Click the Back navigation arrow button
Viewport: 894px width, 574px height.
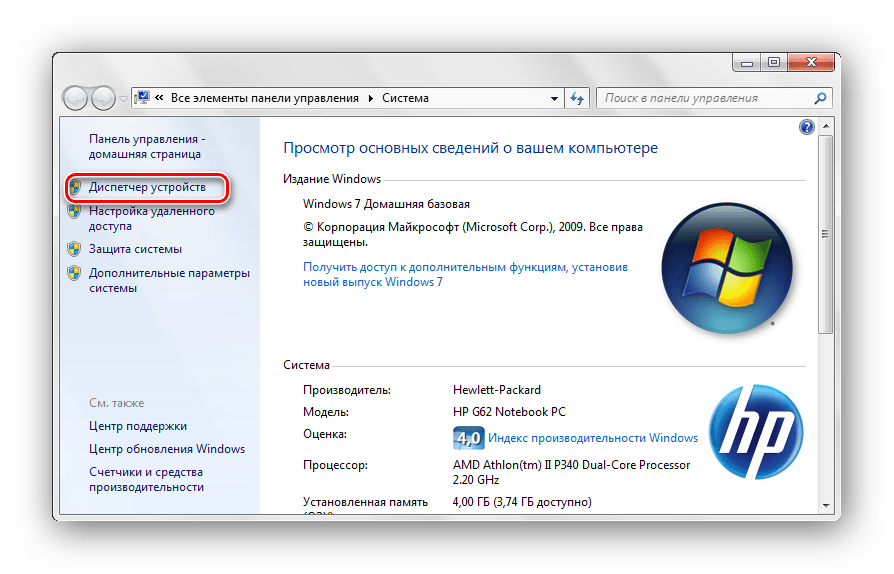(x=76, y=98)
